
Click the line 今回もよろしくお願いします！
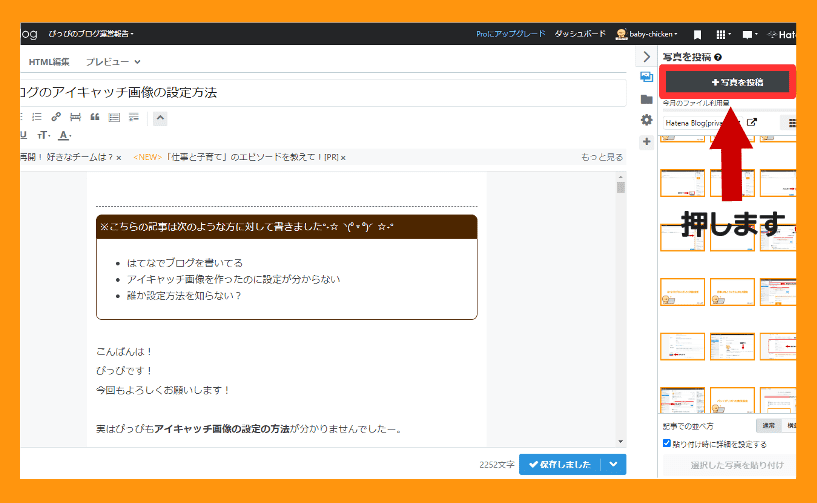(163, 390)
